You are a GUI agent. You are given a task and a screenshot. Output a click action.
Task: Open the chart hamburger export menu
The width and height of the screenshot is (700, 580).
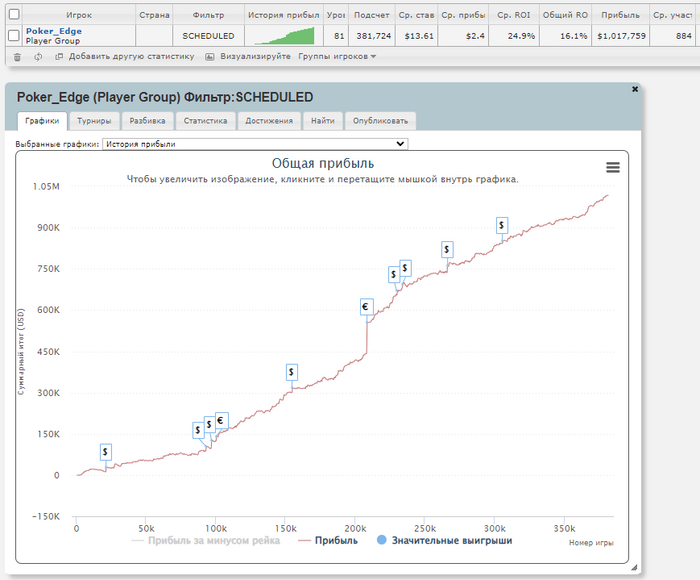coord(612,167)
